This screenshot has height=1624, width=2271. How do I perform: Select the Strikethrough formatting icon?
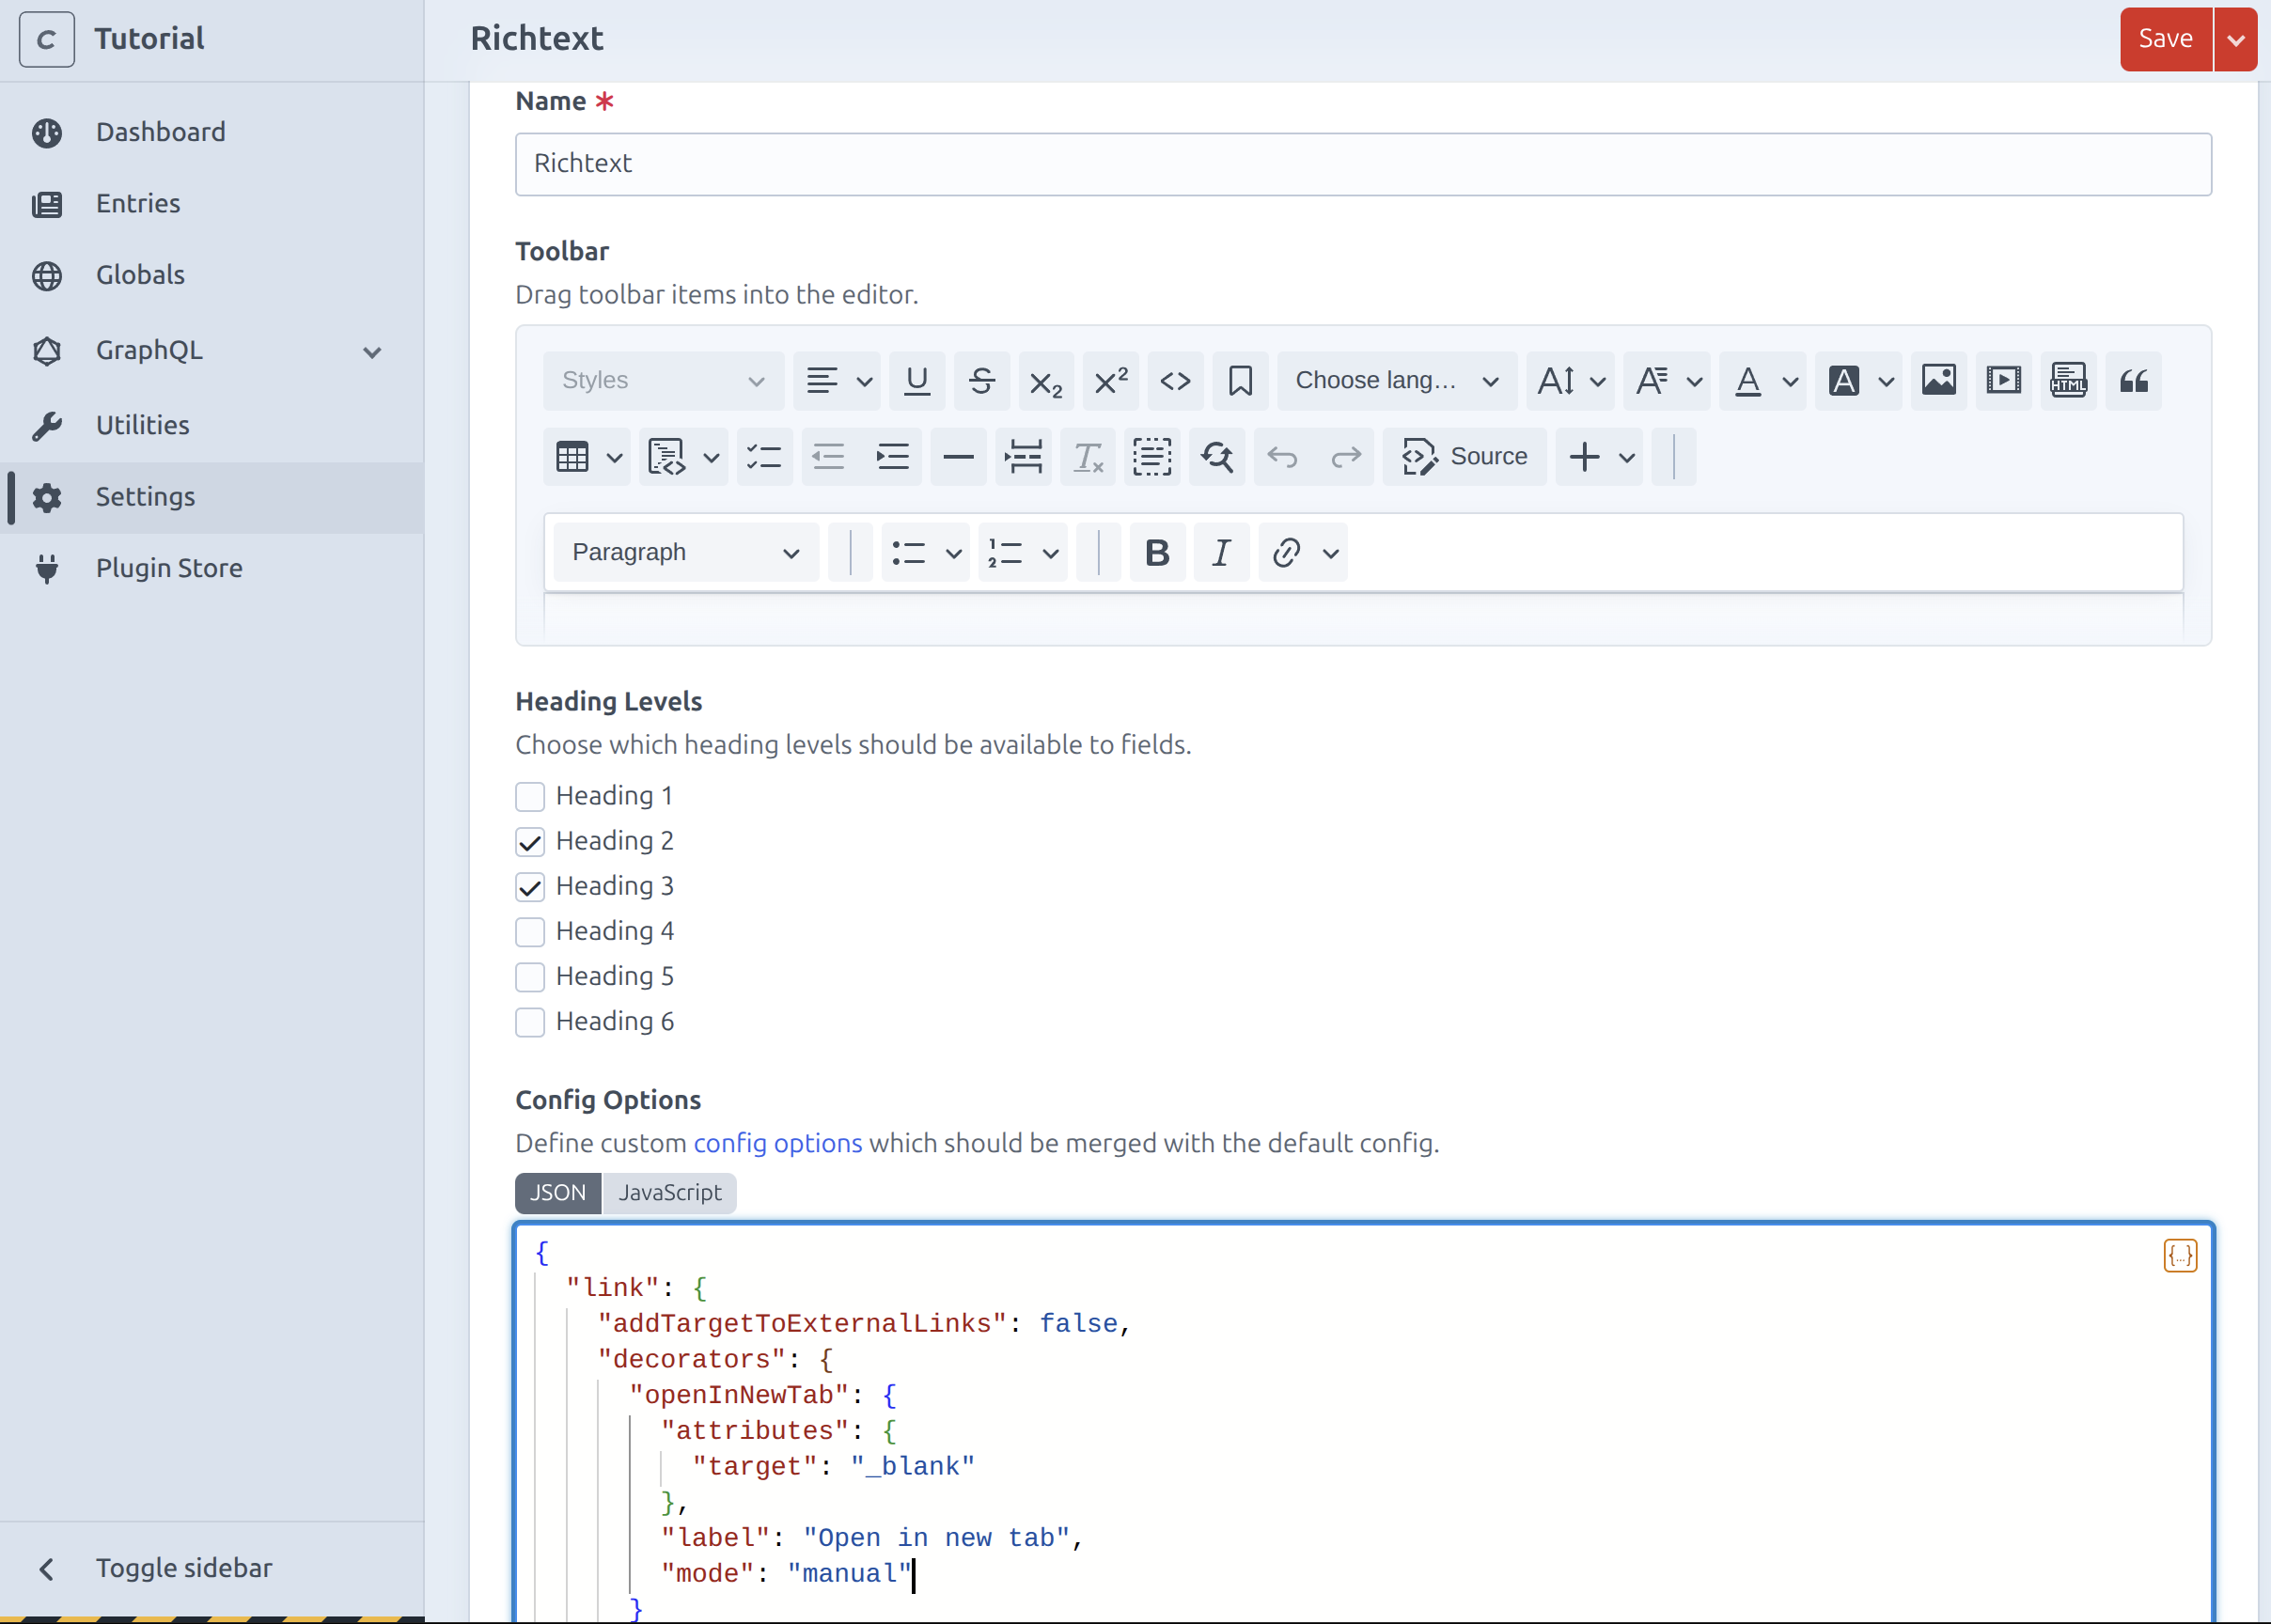983,381
